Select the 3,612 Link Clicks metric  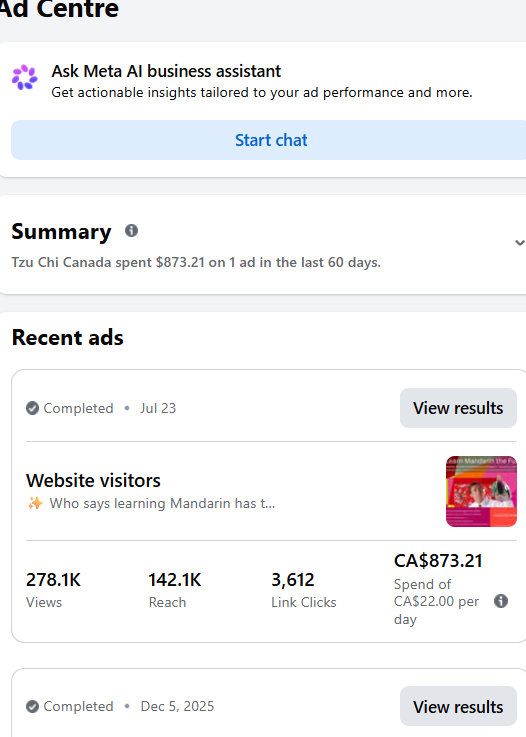[x=304, y=589]
